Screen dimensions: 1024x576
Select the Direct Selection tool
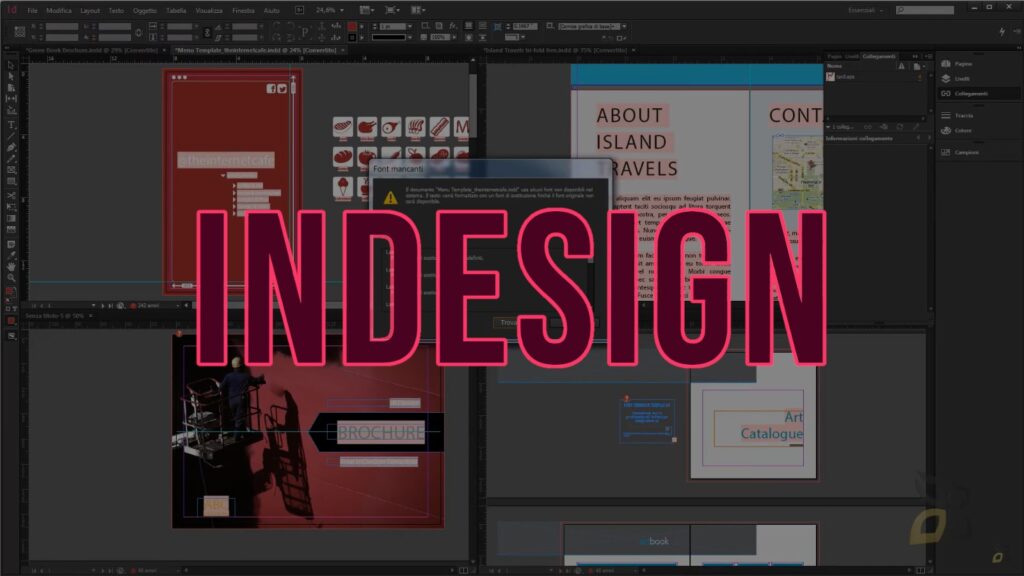click(x=11, y=76)
